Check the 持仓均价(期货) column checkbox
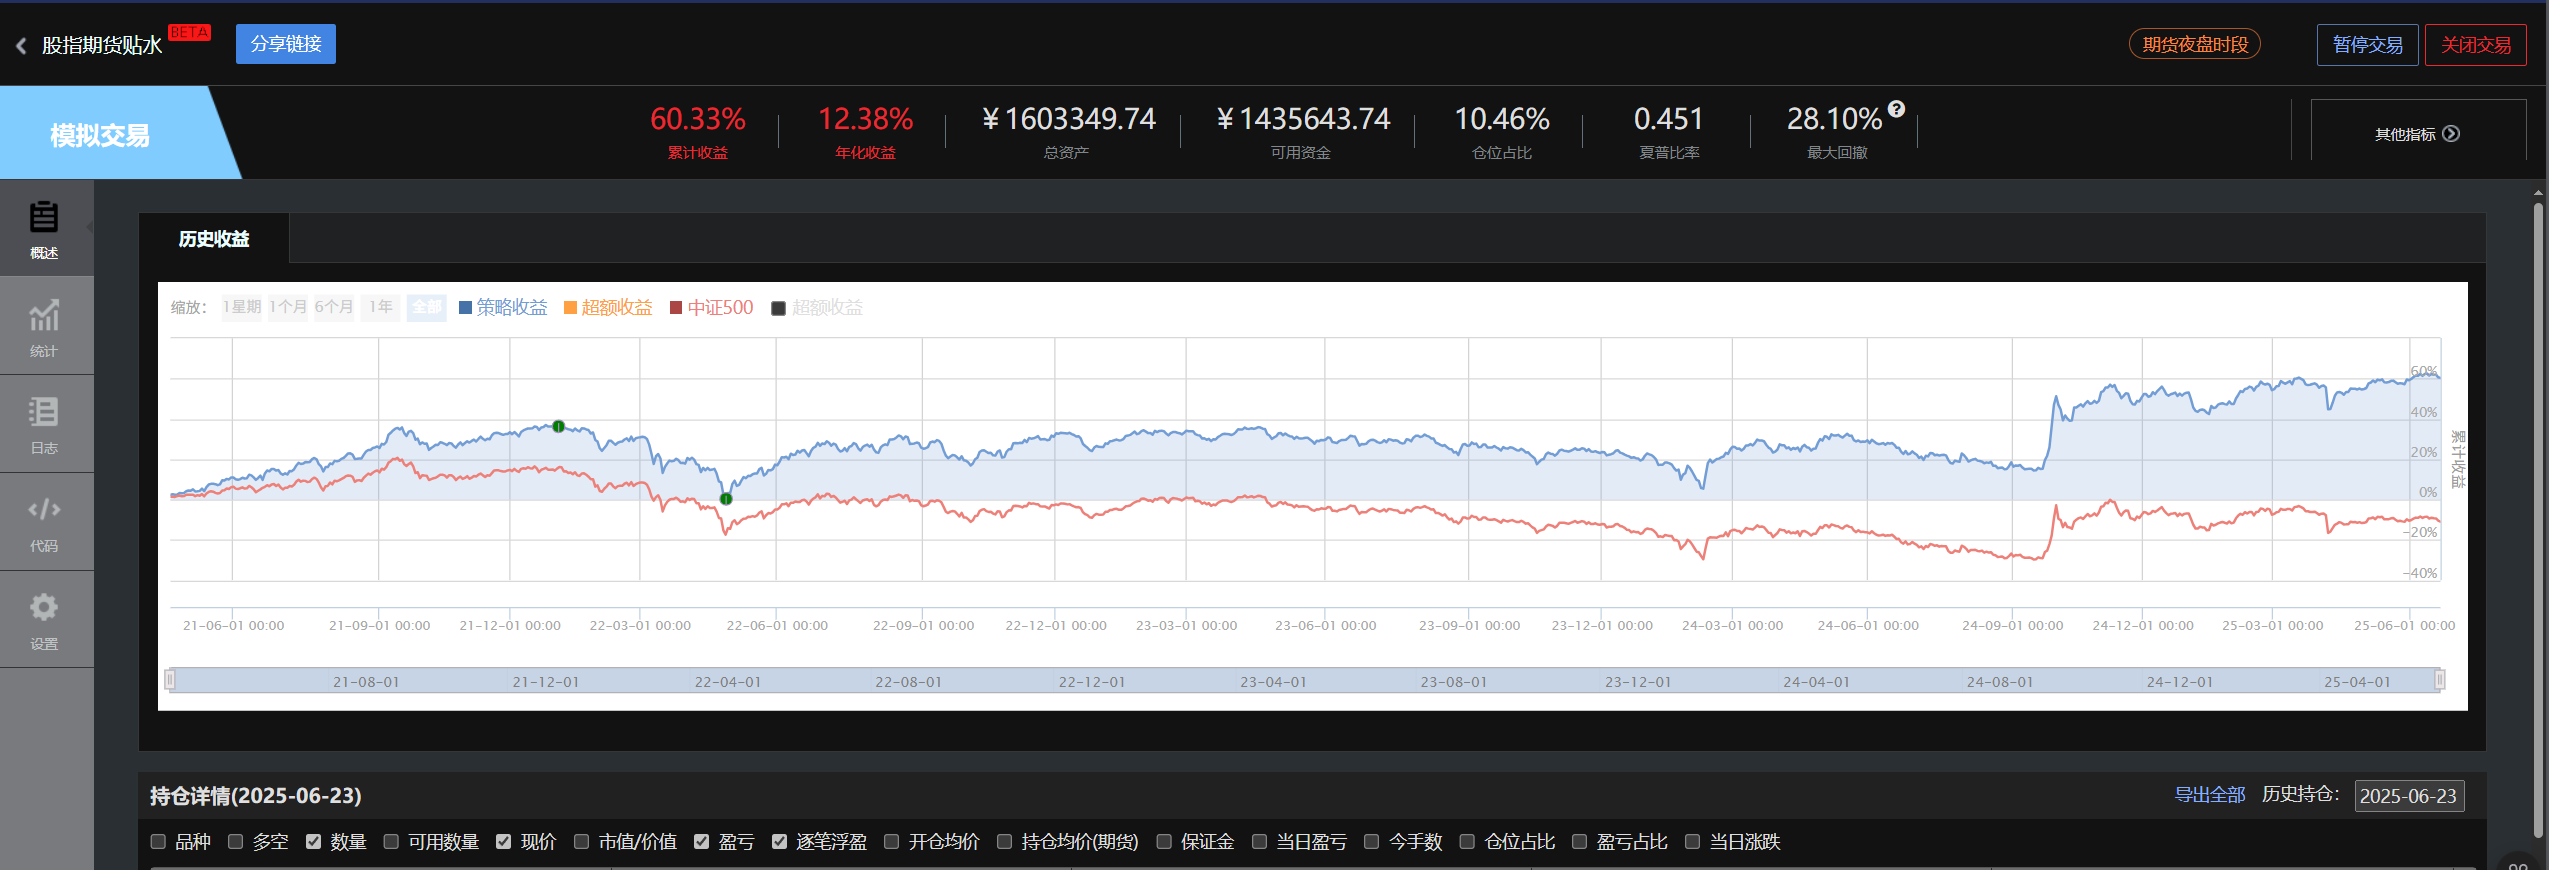The height and width of the screenshot is (870, 2549). tap(1005, 842)
